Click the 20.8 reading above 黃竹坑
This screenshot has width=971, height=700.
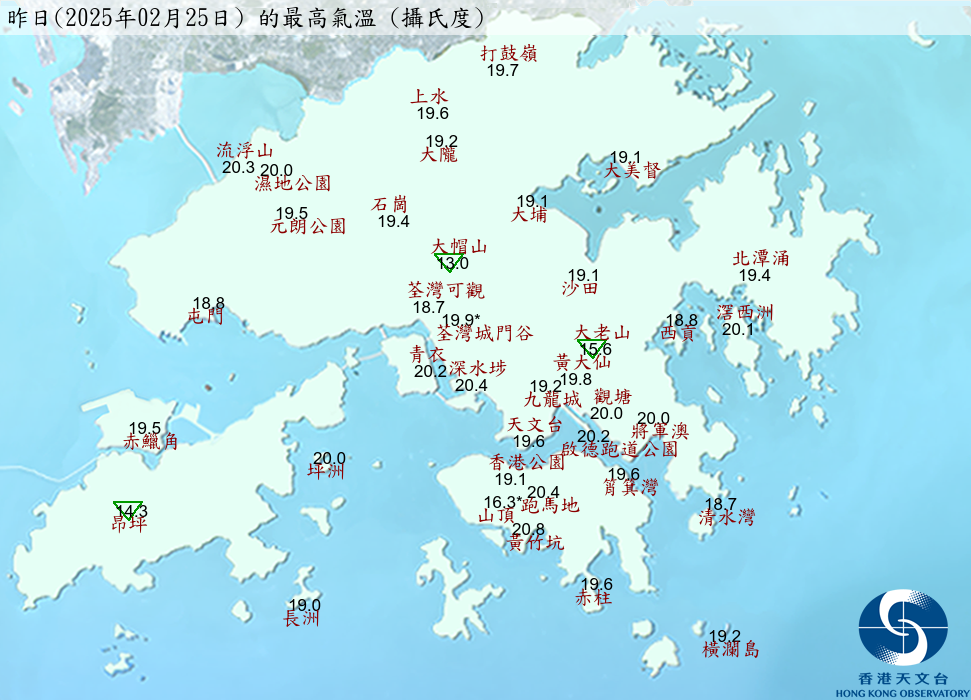click(x=528, y=529)
